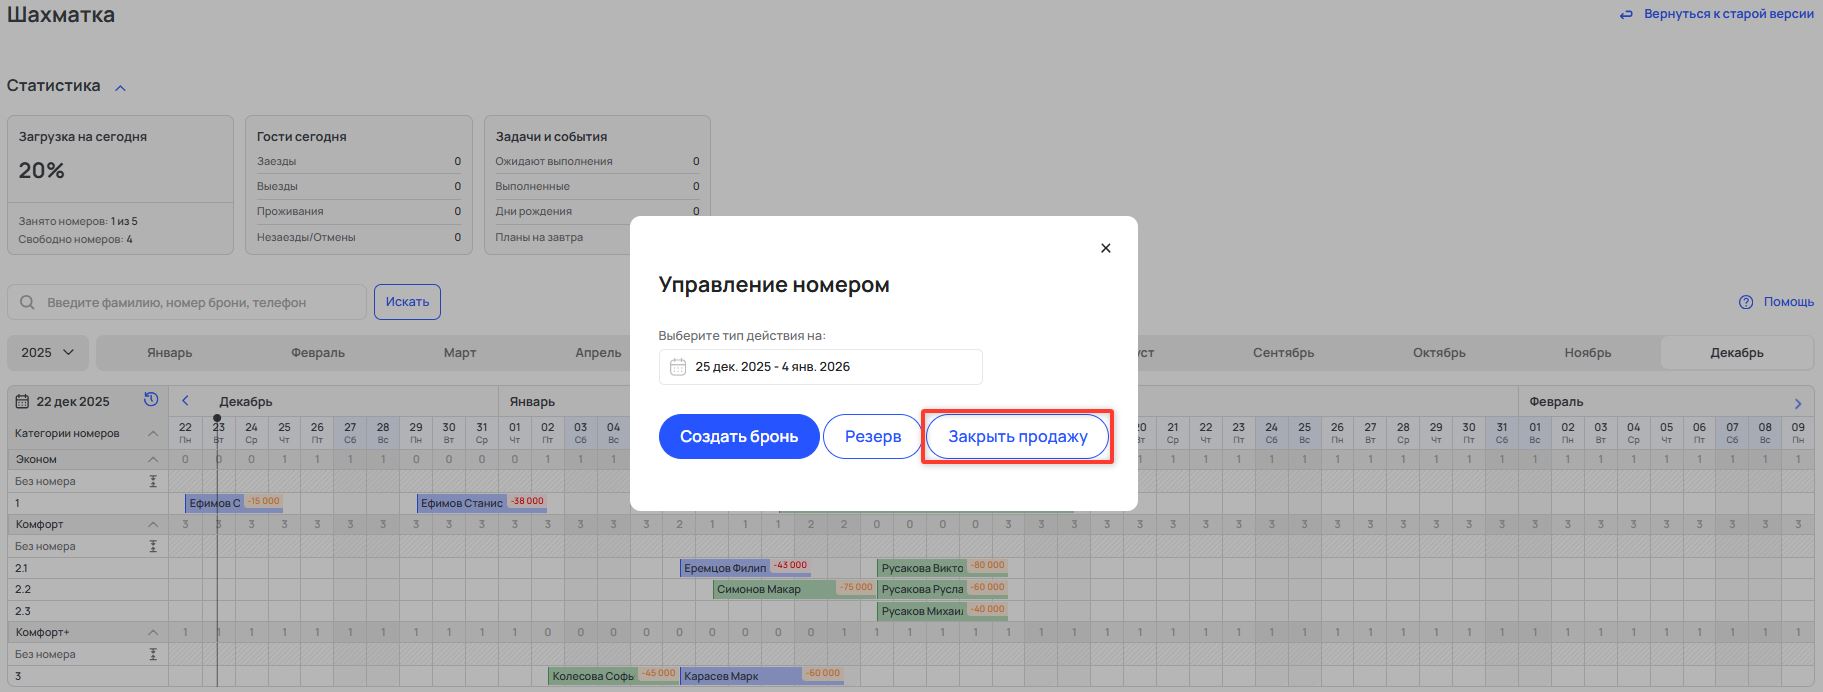This screenshot has height=692, width=1823.
Task: Click the left arrow to scroll calendar back
Action: [185, 401]
